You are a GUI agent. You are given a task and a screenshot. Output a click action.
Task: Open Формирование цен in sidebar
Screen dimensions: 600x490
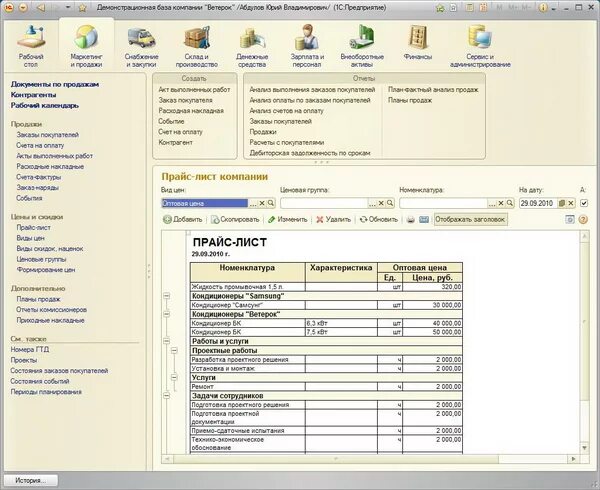(46, 270)
